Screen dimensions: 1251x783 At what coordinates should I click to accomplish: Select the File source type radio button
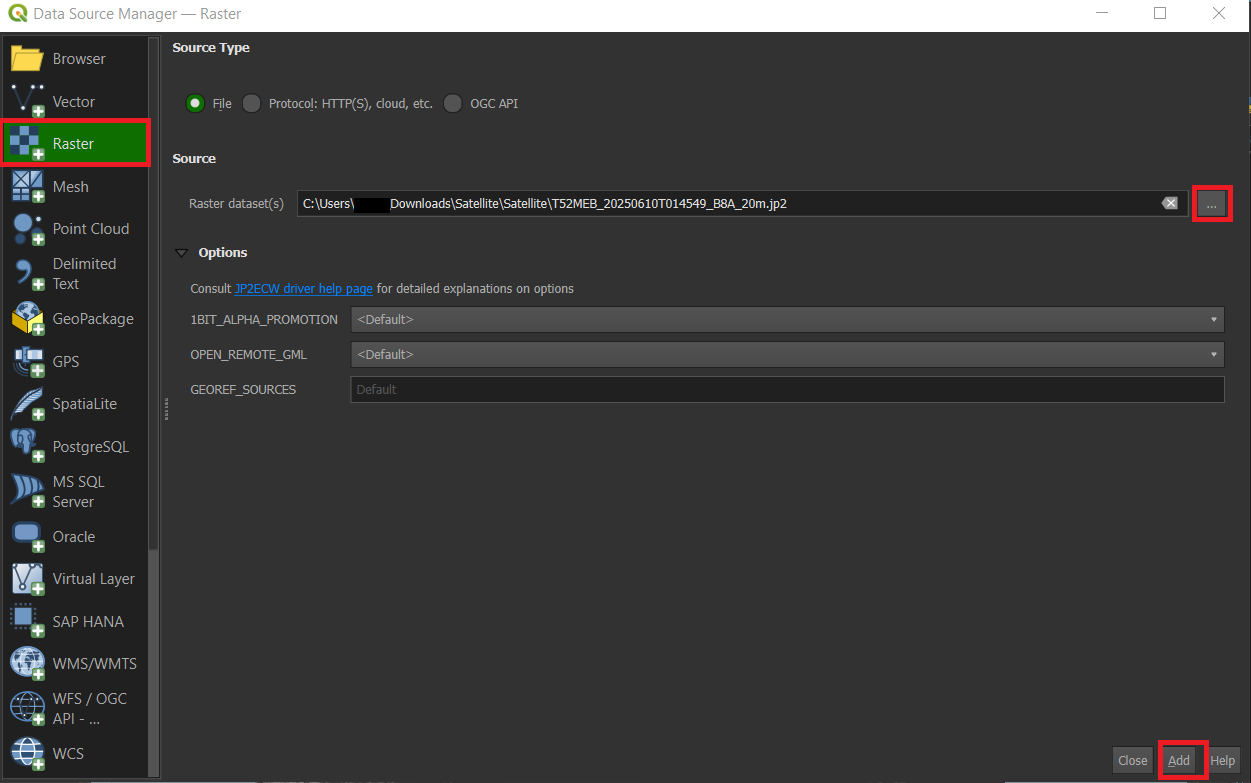(x=196, y=103)
